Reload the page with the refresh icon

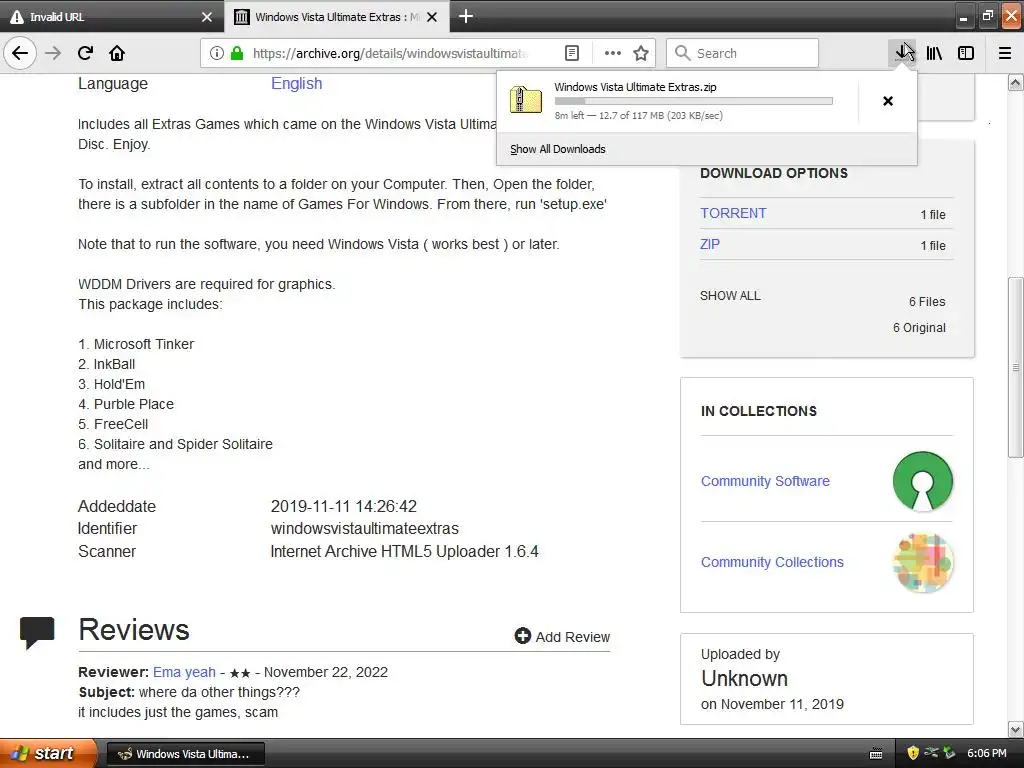point(85,53)
